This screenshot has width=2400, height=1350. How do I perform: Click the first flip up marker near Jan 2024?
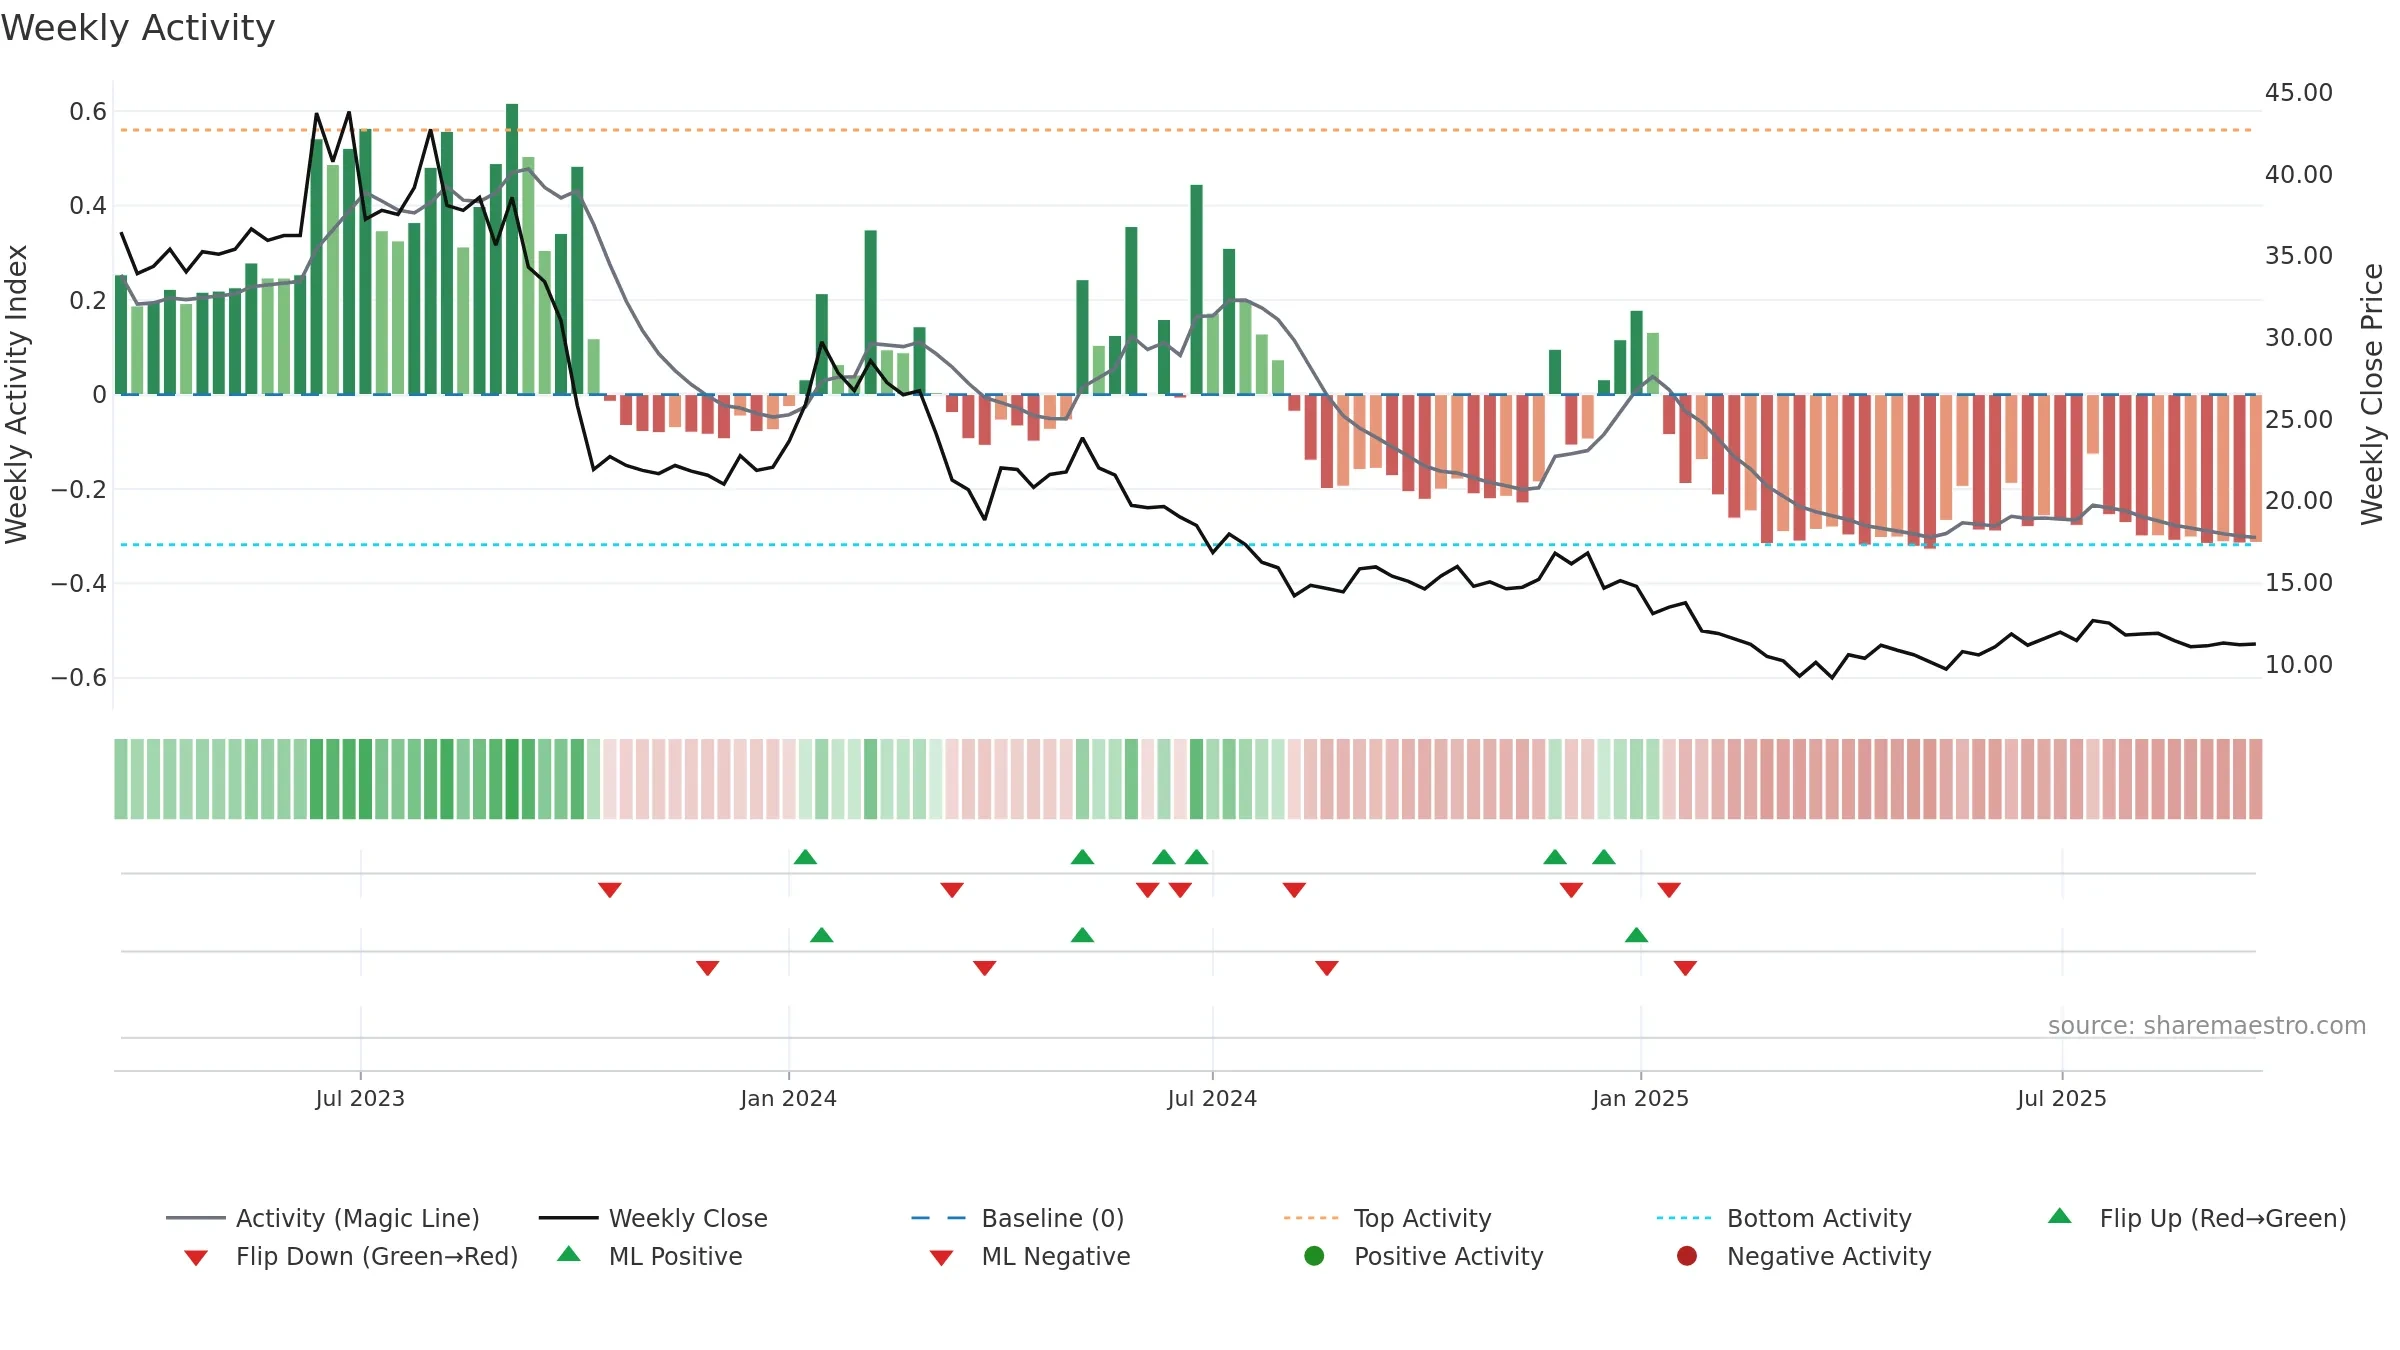(805, 857)
